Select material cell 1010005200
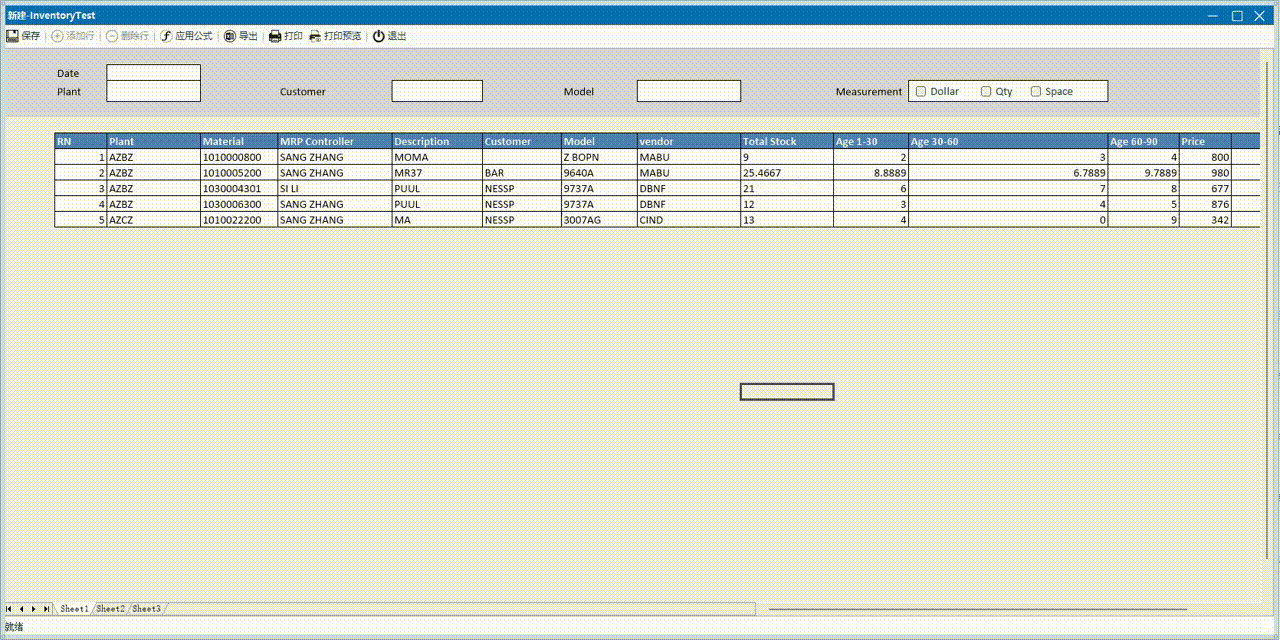Image resolution: width=1280 pixels, height=640 pixels. [239, 173]
